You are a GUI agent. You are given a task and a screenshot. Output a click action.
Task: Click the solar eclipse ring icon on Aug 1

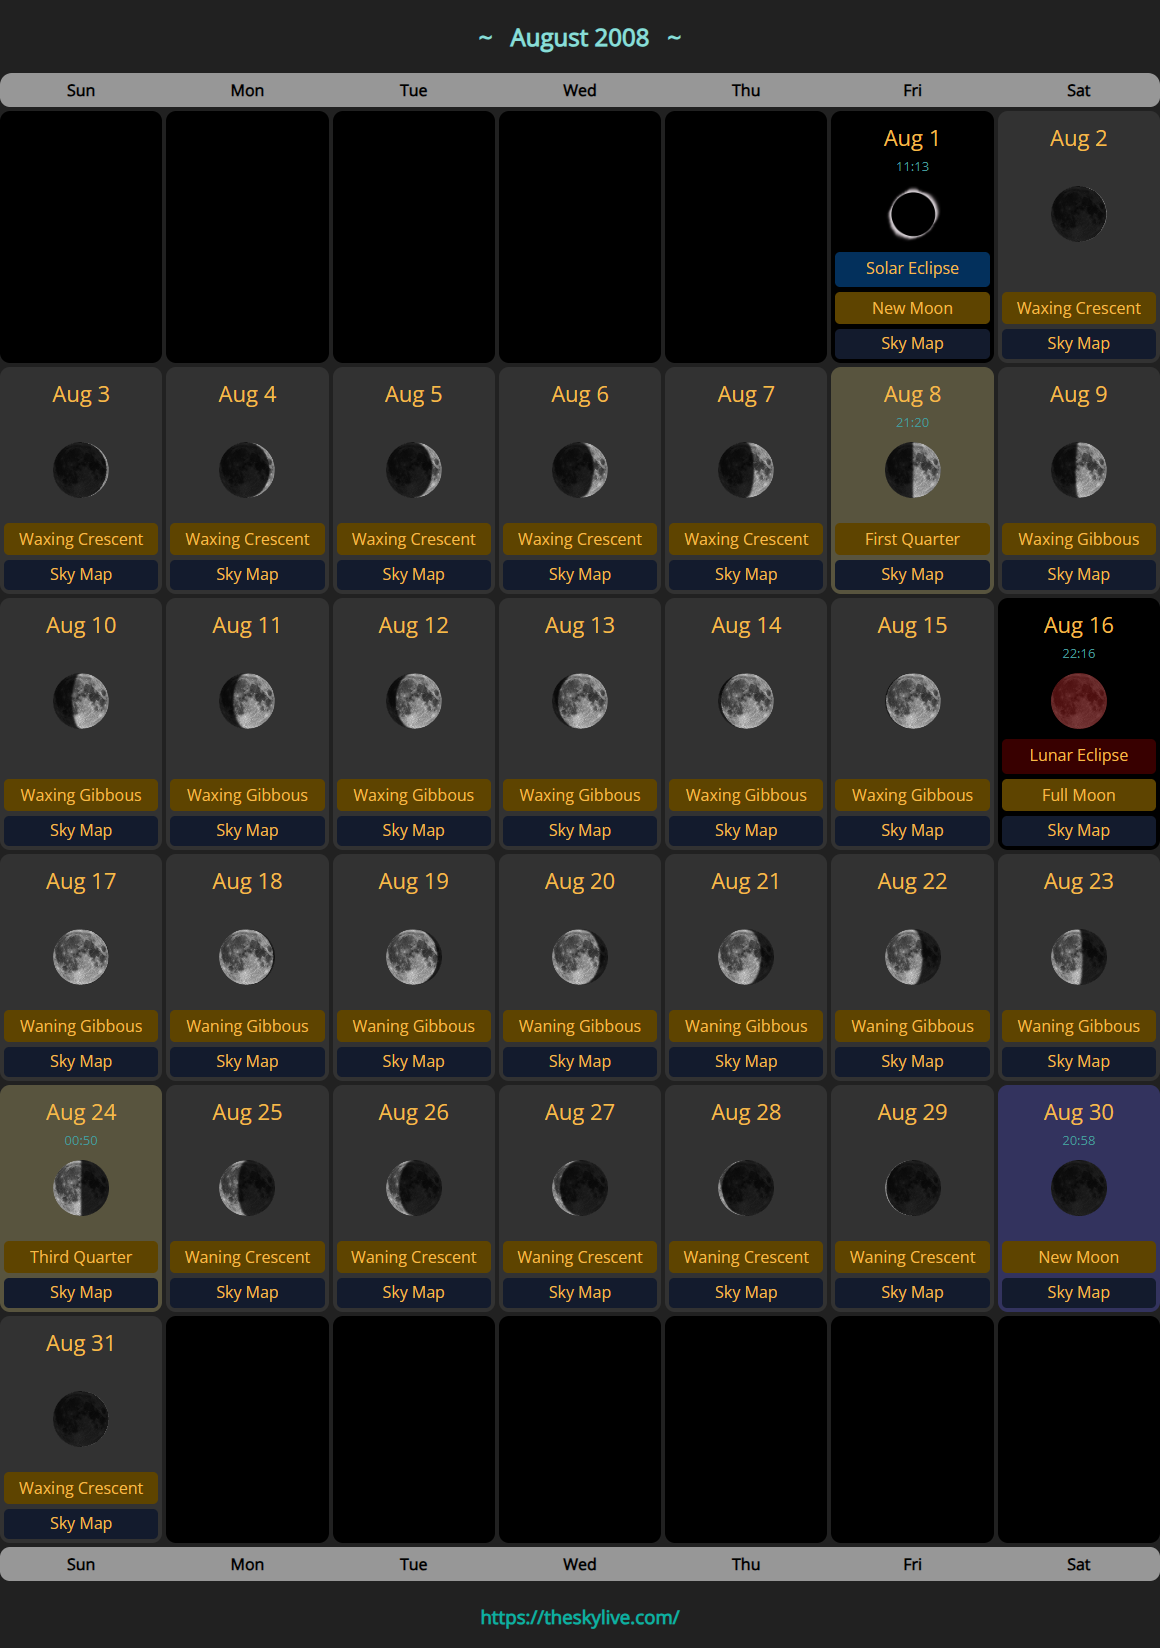(912, 214)
